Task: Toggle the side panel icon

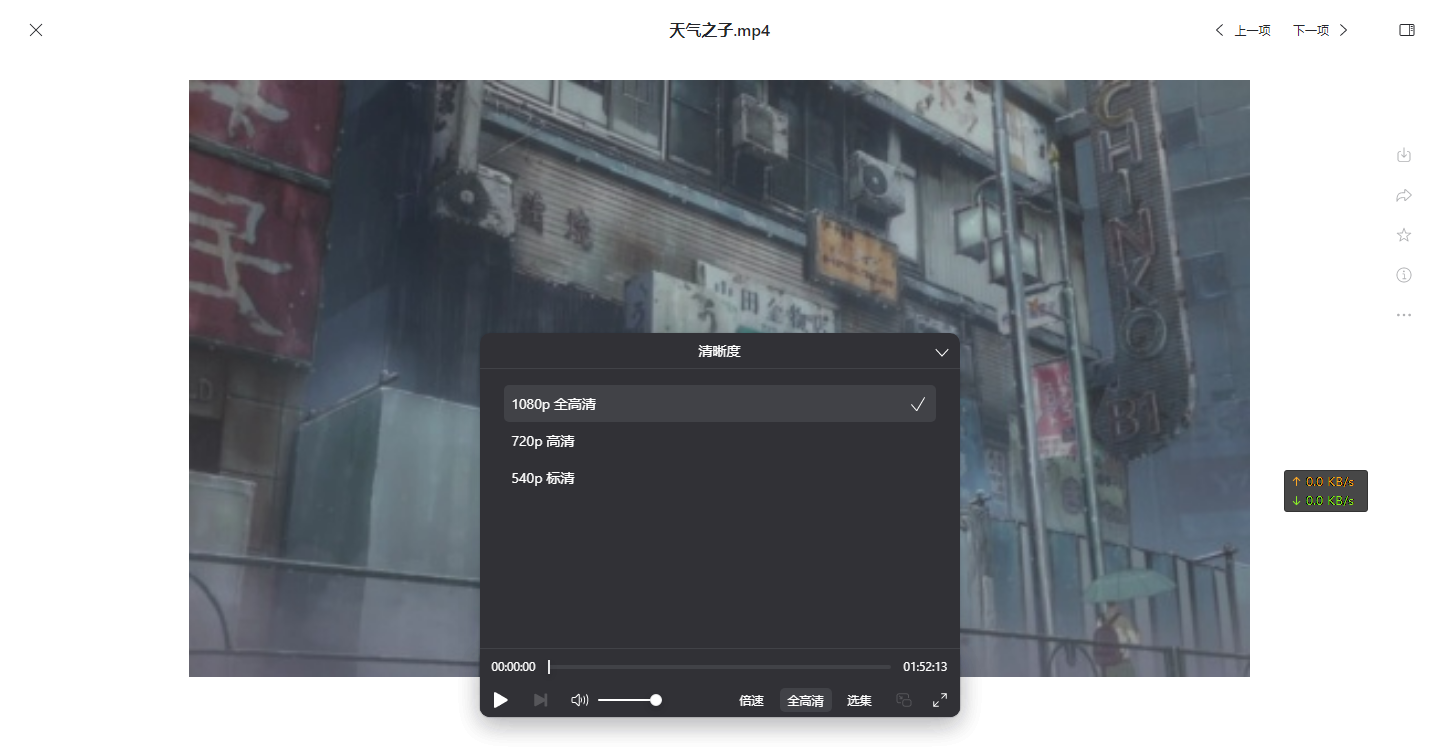Action: [1407, 30]
